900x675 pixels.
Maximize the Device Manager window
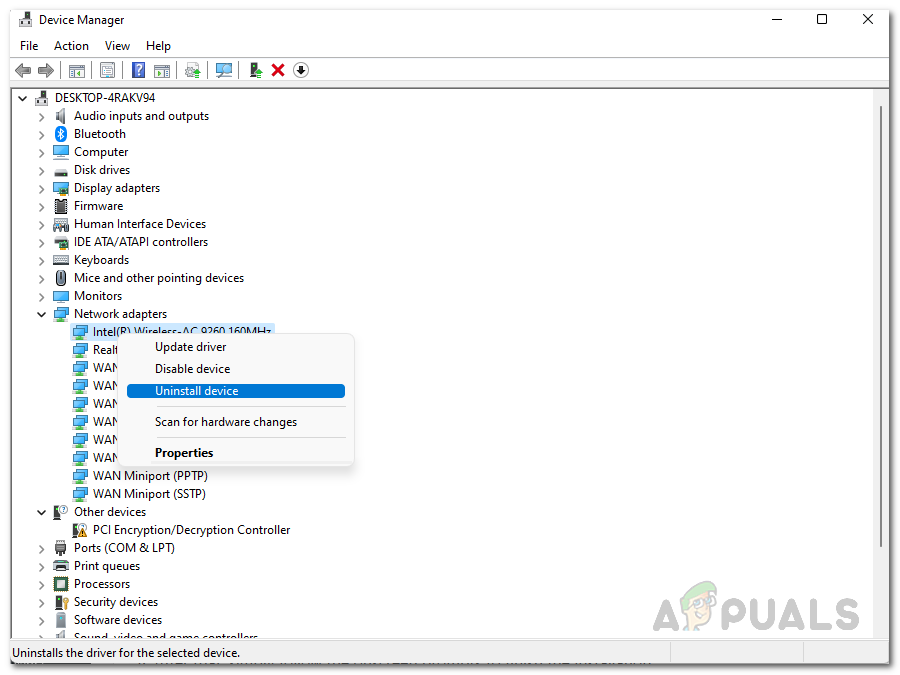tap(822, 20)
